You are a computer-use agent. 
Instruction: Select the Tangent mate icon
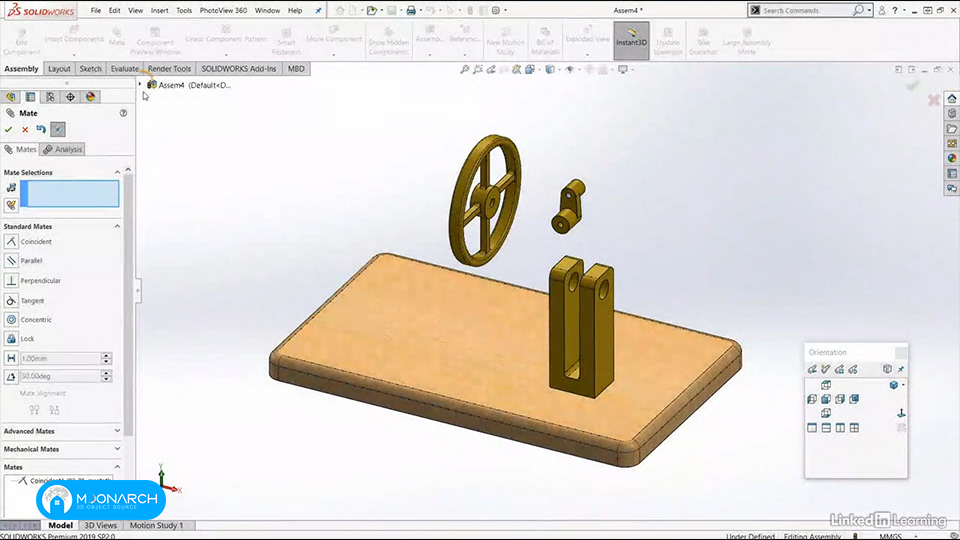[x=11, y=301]
